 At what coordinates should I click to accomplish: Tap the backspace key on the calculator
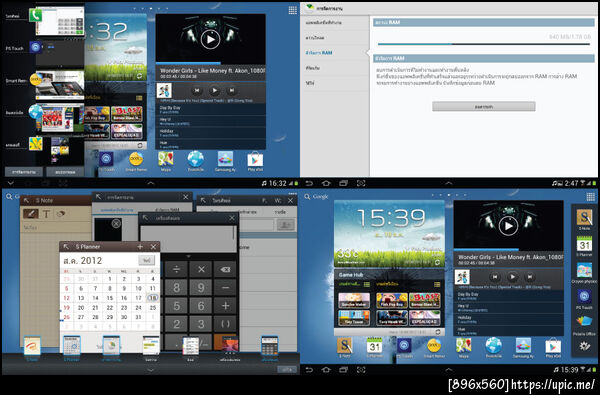pos(225,269)
